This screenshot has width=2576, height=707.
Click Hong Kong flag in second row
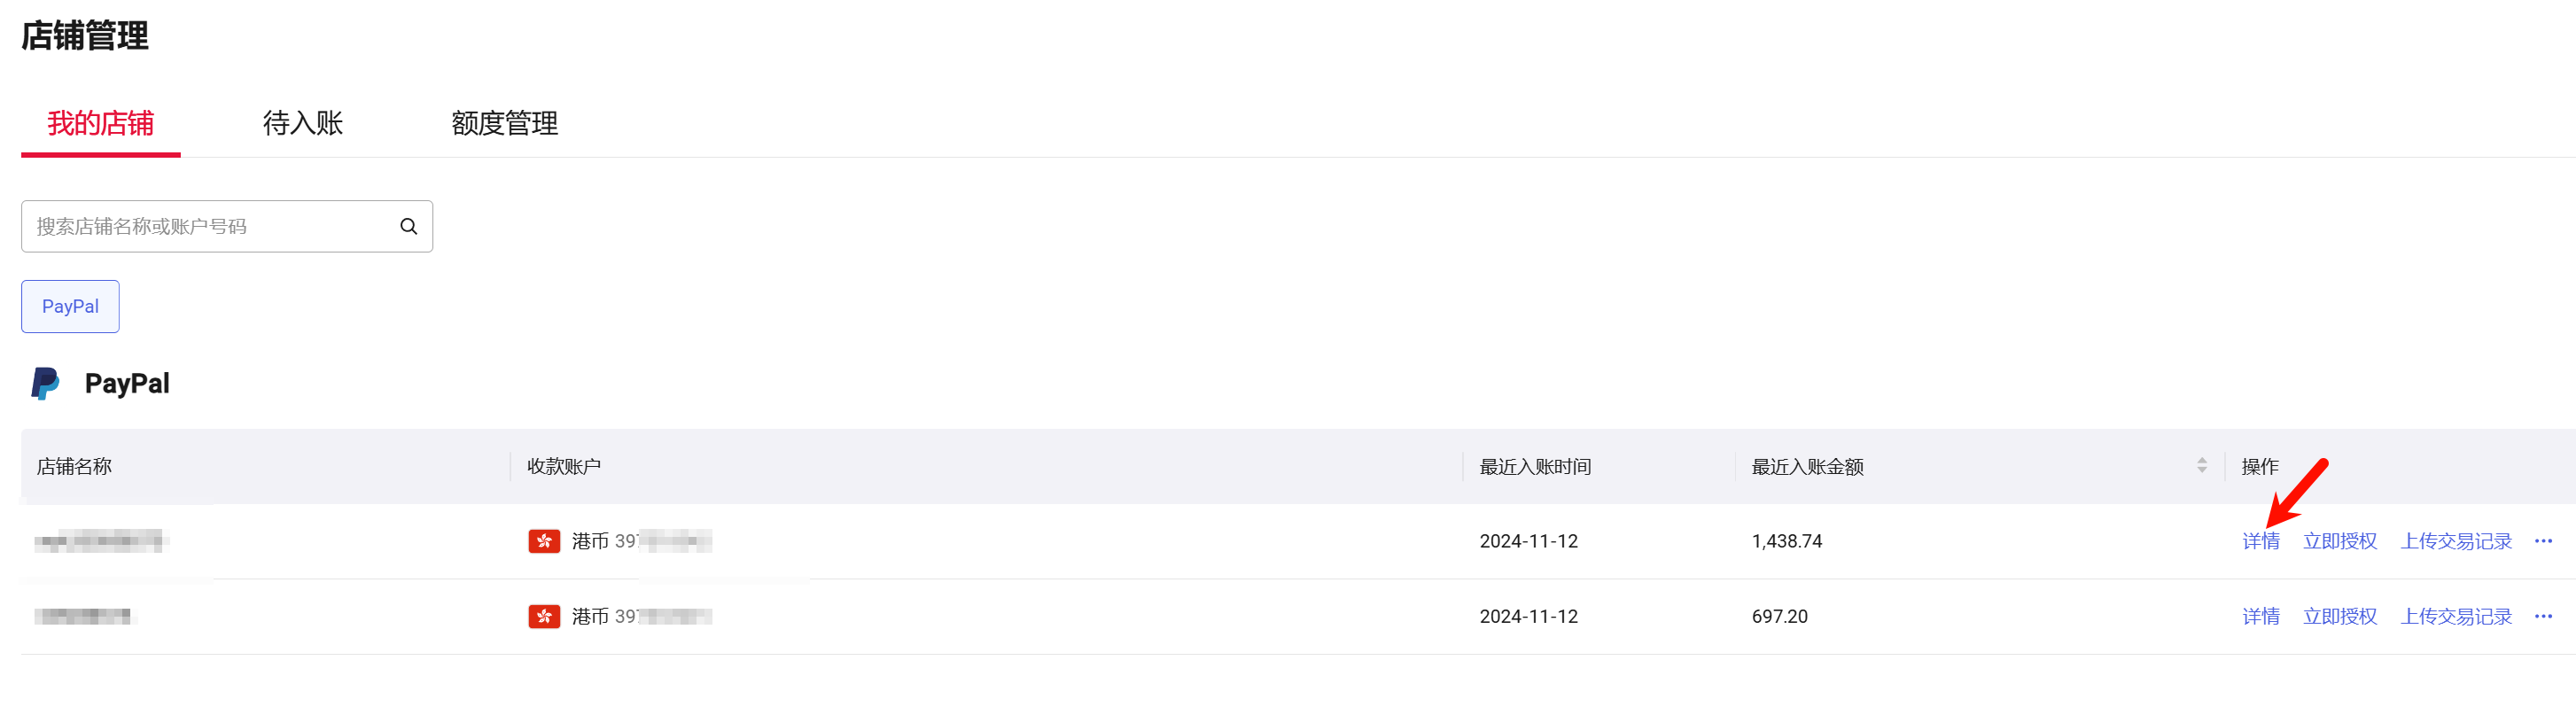[544, 616]
